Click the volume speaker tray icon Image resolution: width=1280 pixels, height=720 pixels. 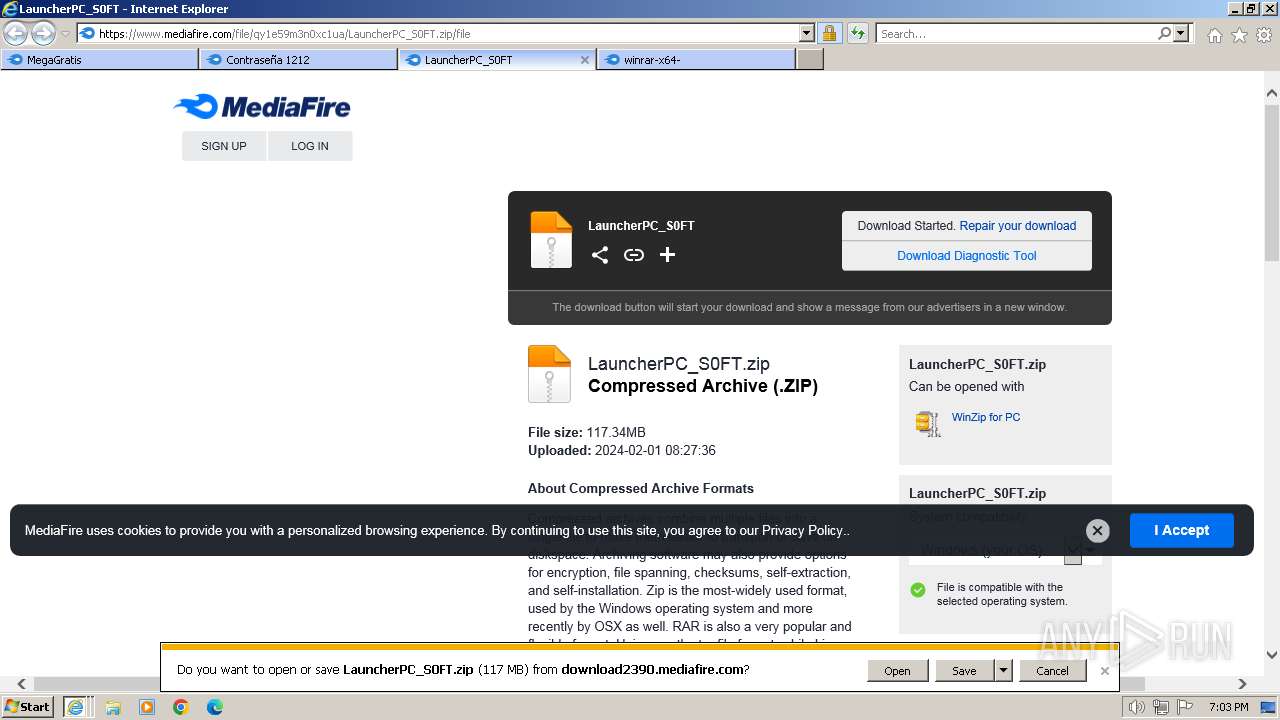1136,707
